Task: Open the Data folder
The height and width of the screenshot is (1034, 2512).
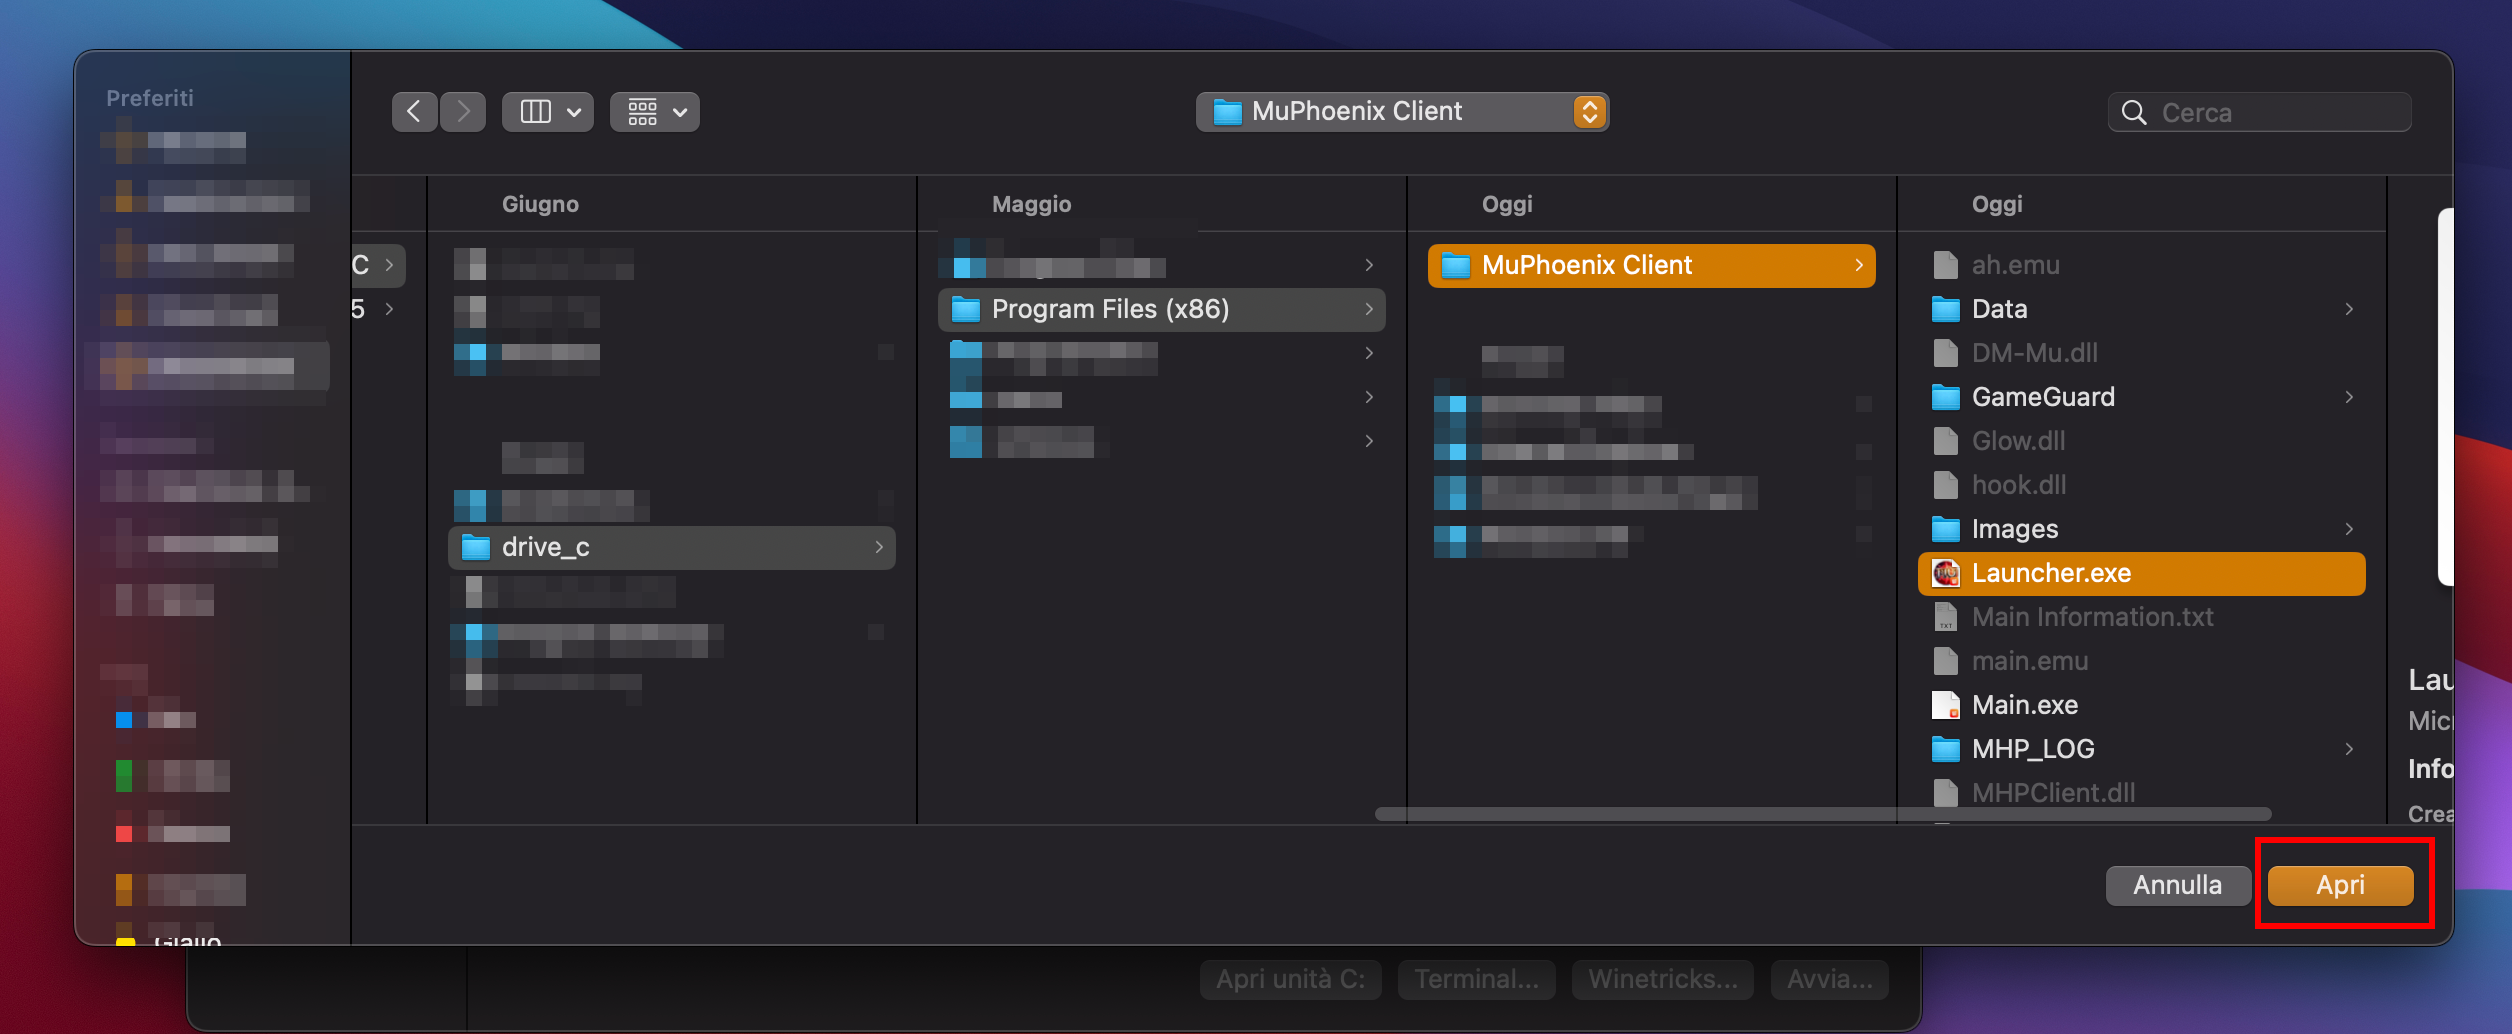Action: [x=2142, y=309]
